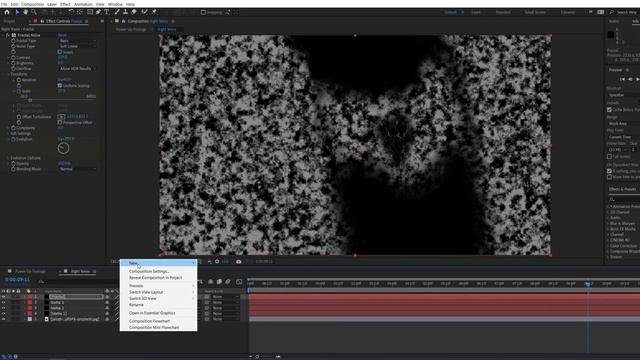Viewport: 640px width, 360px height.
Task: Open the Effect menu in menu bar
Action: [65, 4]
